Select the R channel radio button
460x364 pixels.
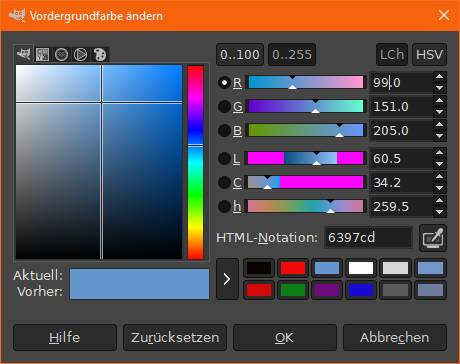point(224,82)
